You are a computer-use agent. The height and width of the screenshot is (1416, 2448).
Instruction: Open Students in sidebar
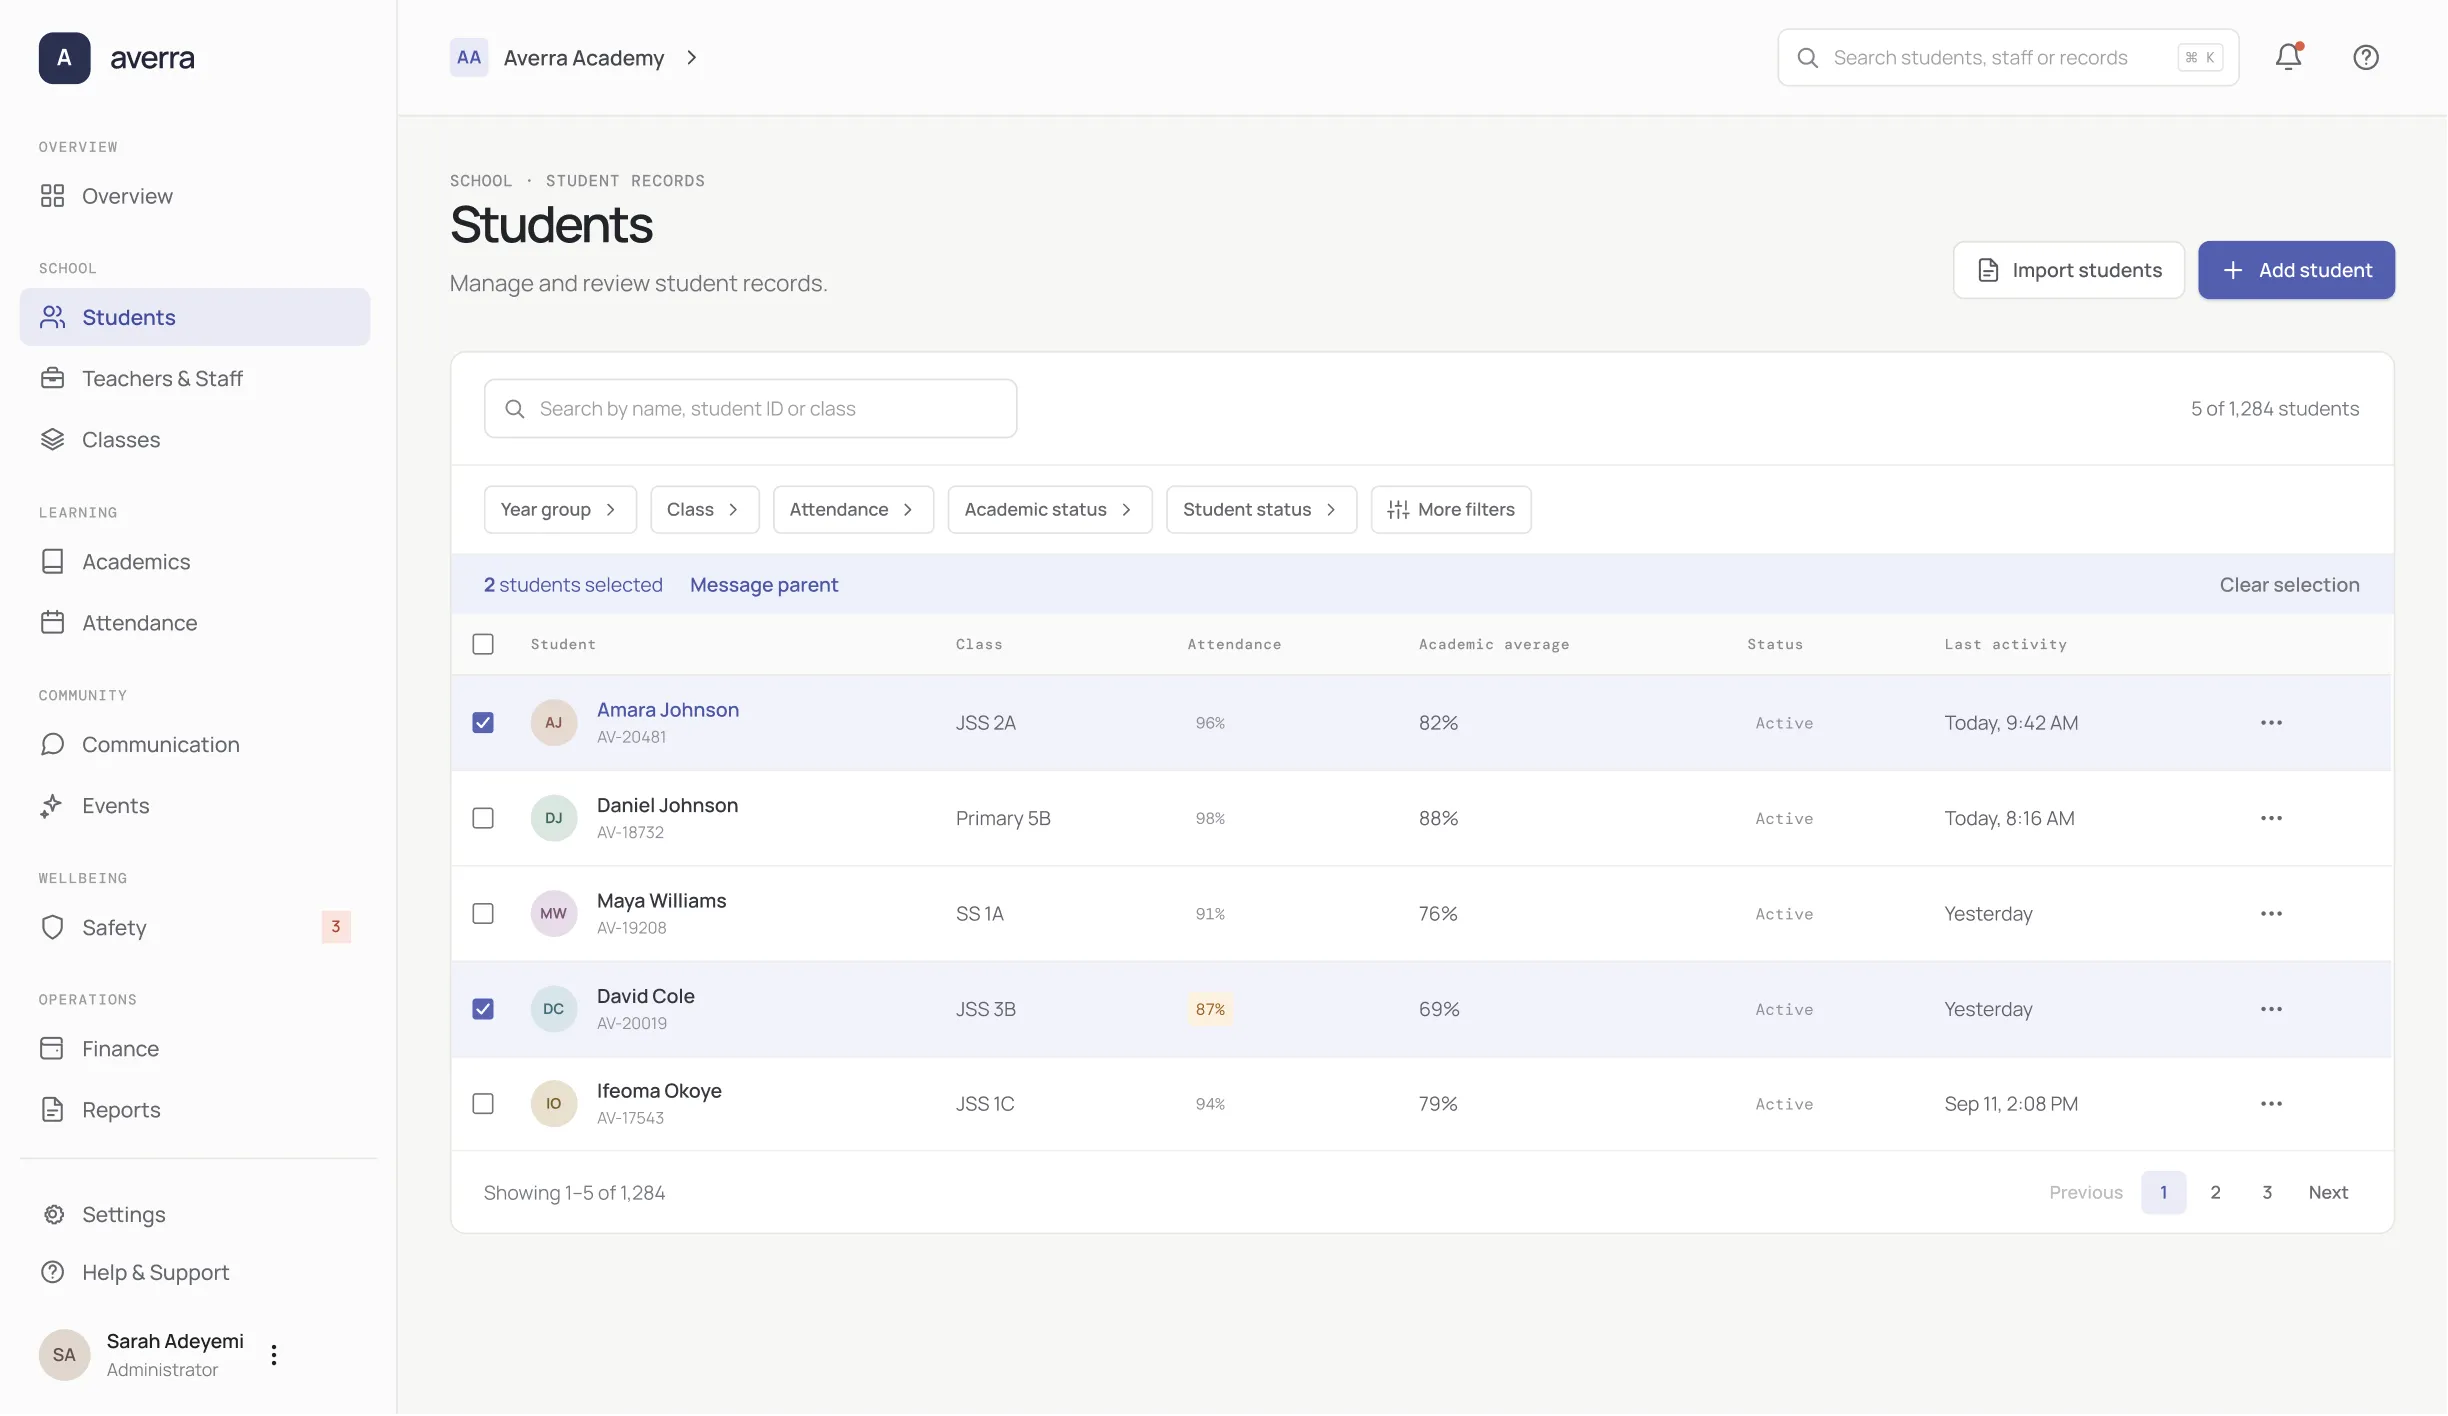tap(195, 317)
